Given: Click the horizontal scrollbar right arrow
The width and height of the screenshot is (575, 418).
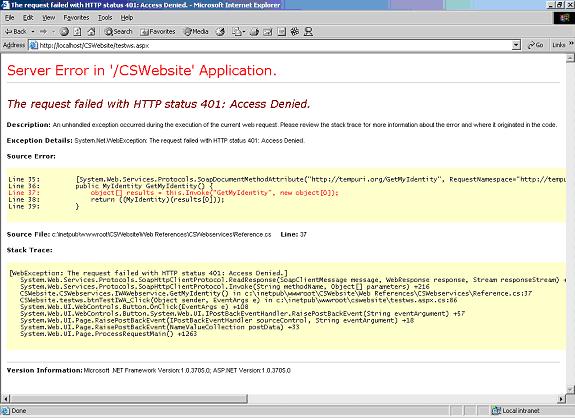Looking at the screenshot, I should (562, 399).
